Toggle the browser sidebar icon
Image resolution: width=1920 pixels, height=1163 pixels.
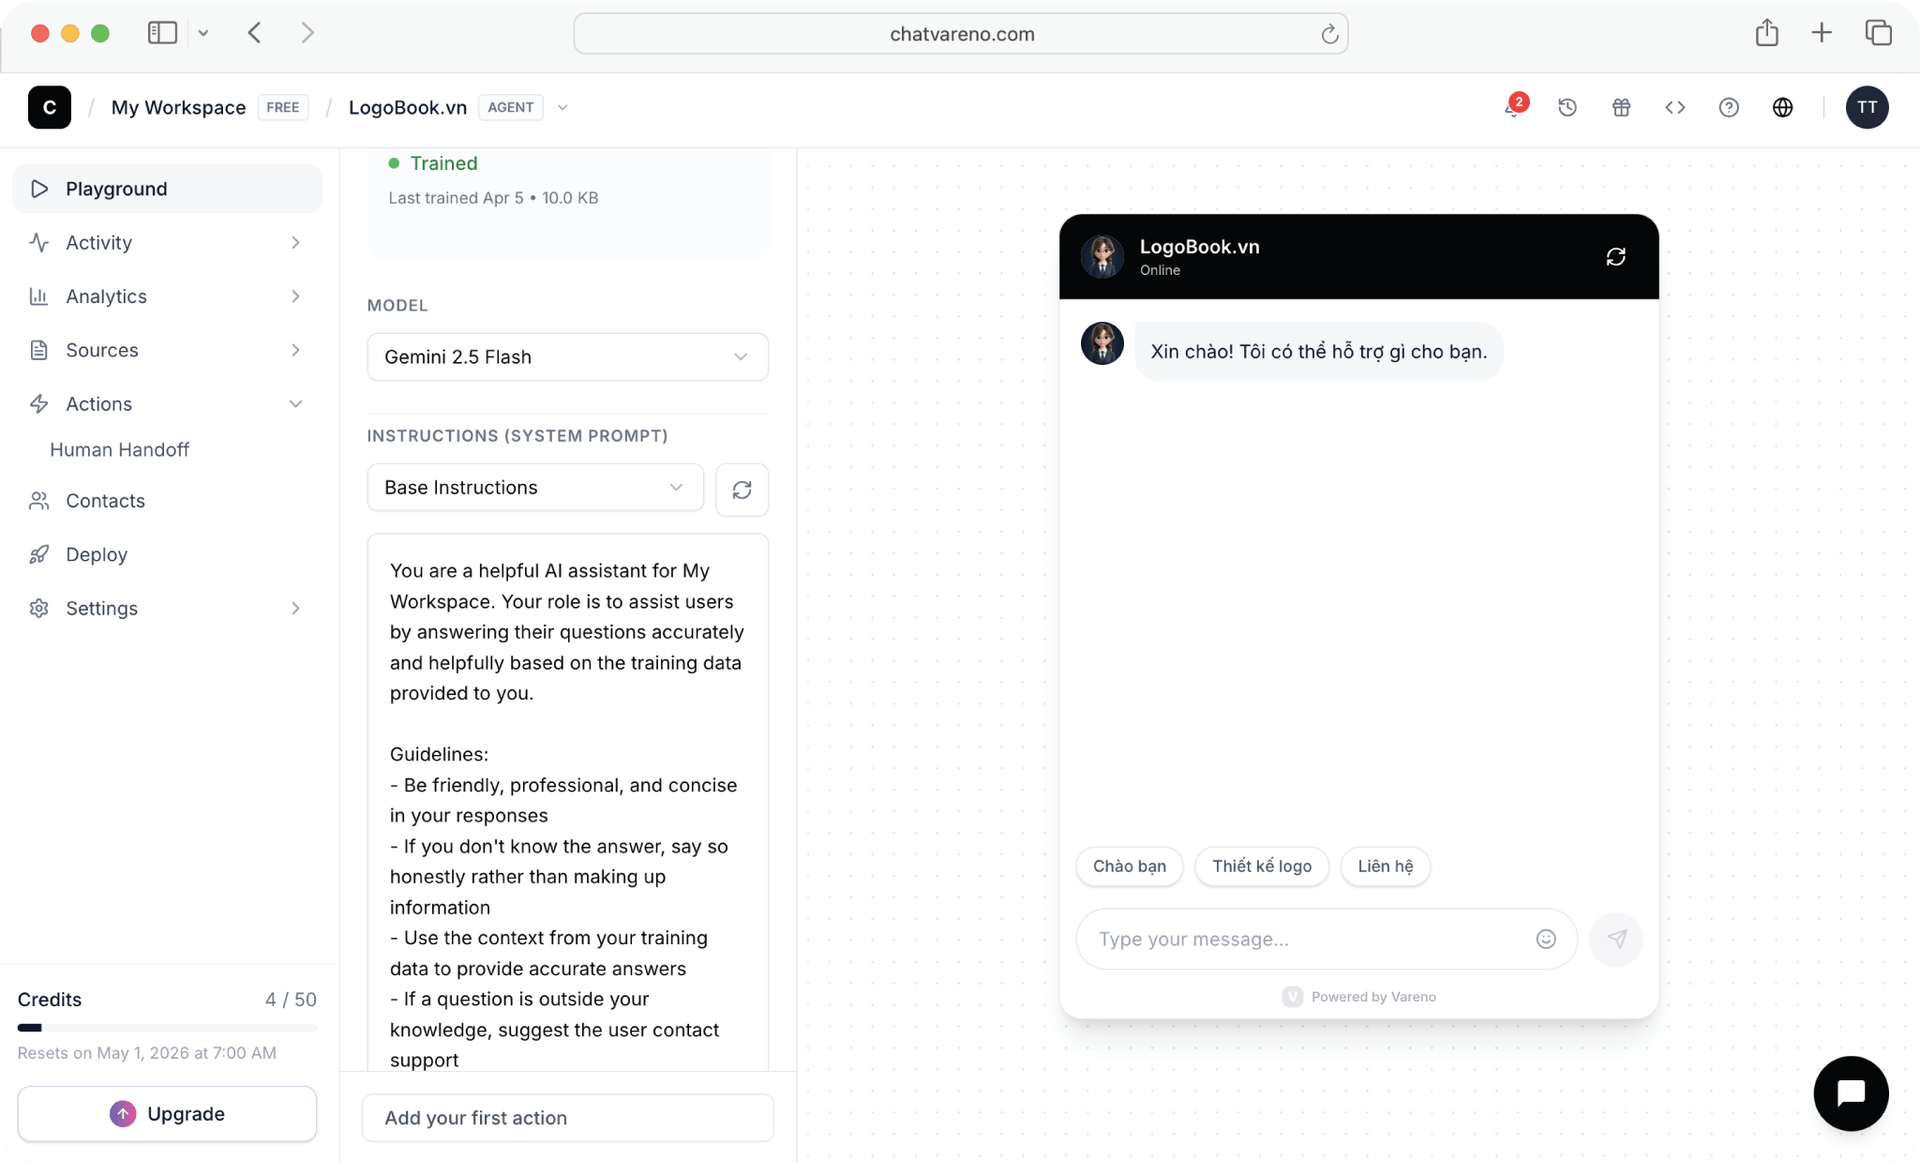(162, 32)
